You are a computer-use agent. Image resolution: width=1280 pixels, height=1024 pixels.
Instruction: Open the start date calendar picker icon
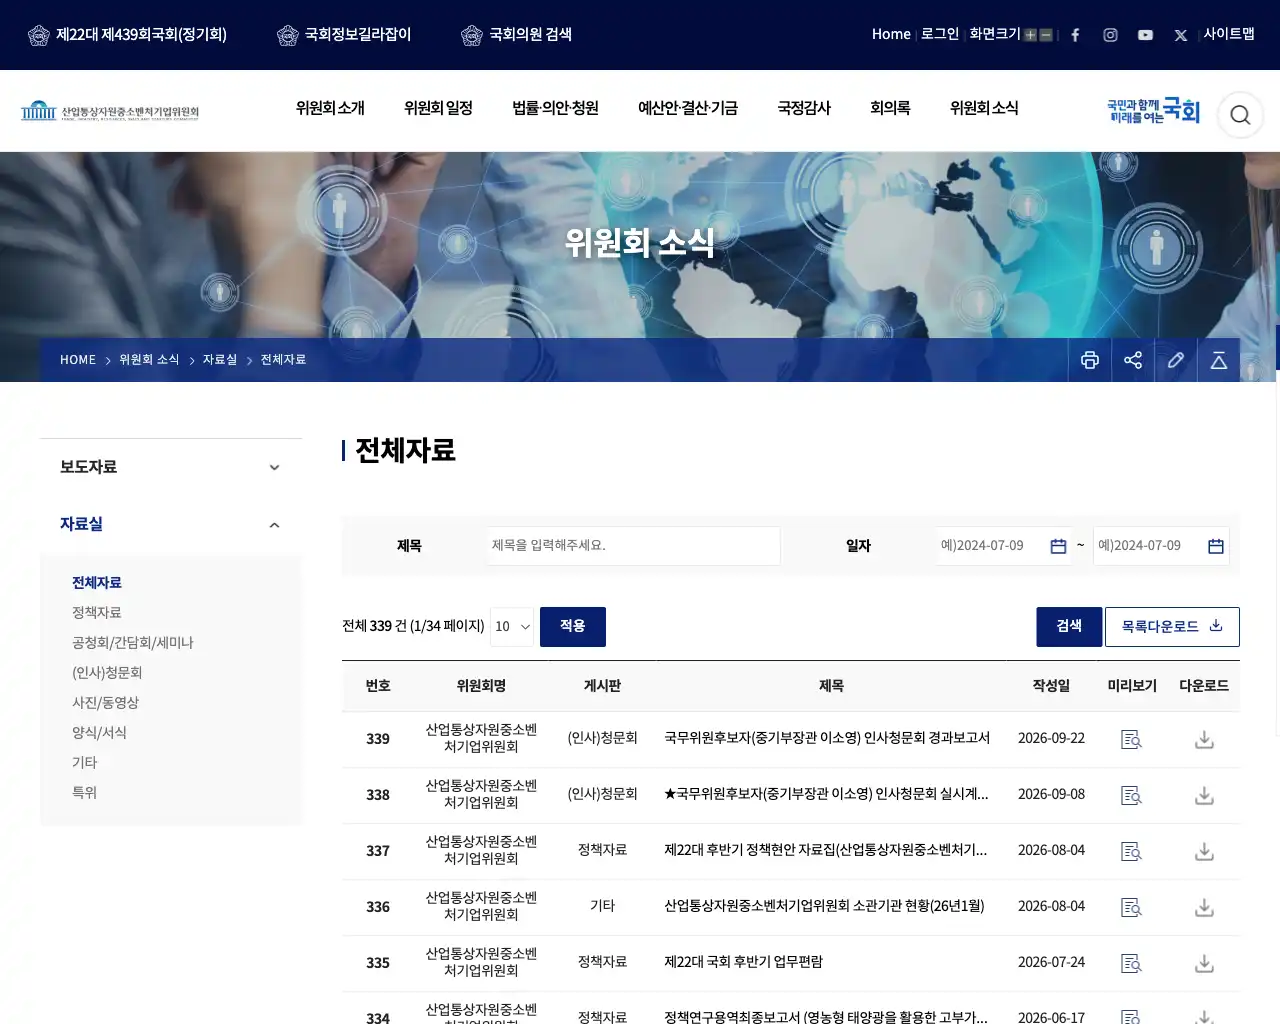tap(1058, 546)
